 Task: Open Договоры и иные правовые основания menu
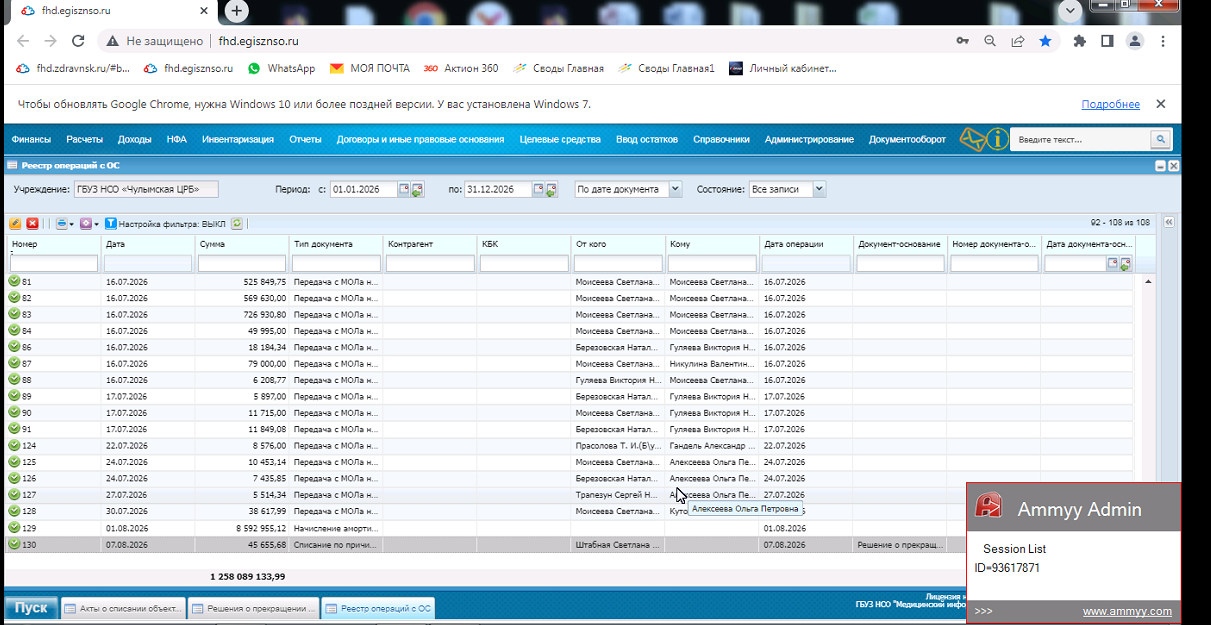(x=420, y=139)
